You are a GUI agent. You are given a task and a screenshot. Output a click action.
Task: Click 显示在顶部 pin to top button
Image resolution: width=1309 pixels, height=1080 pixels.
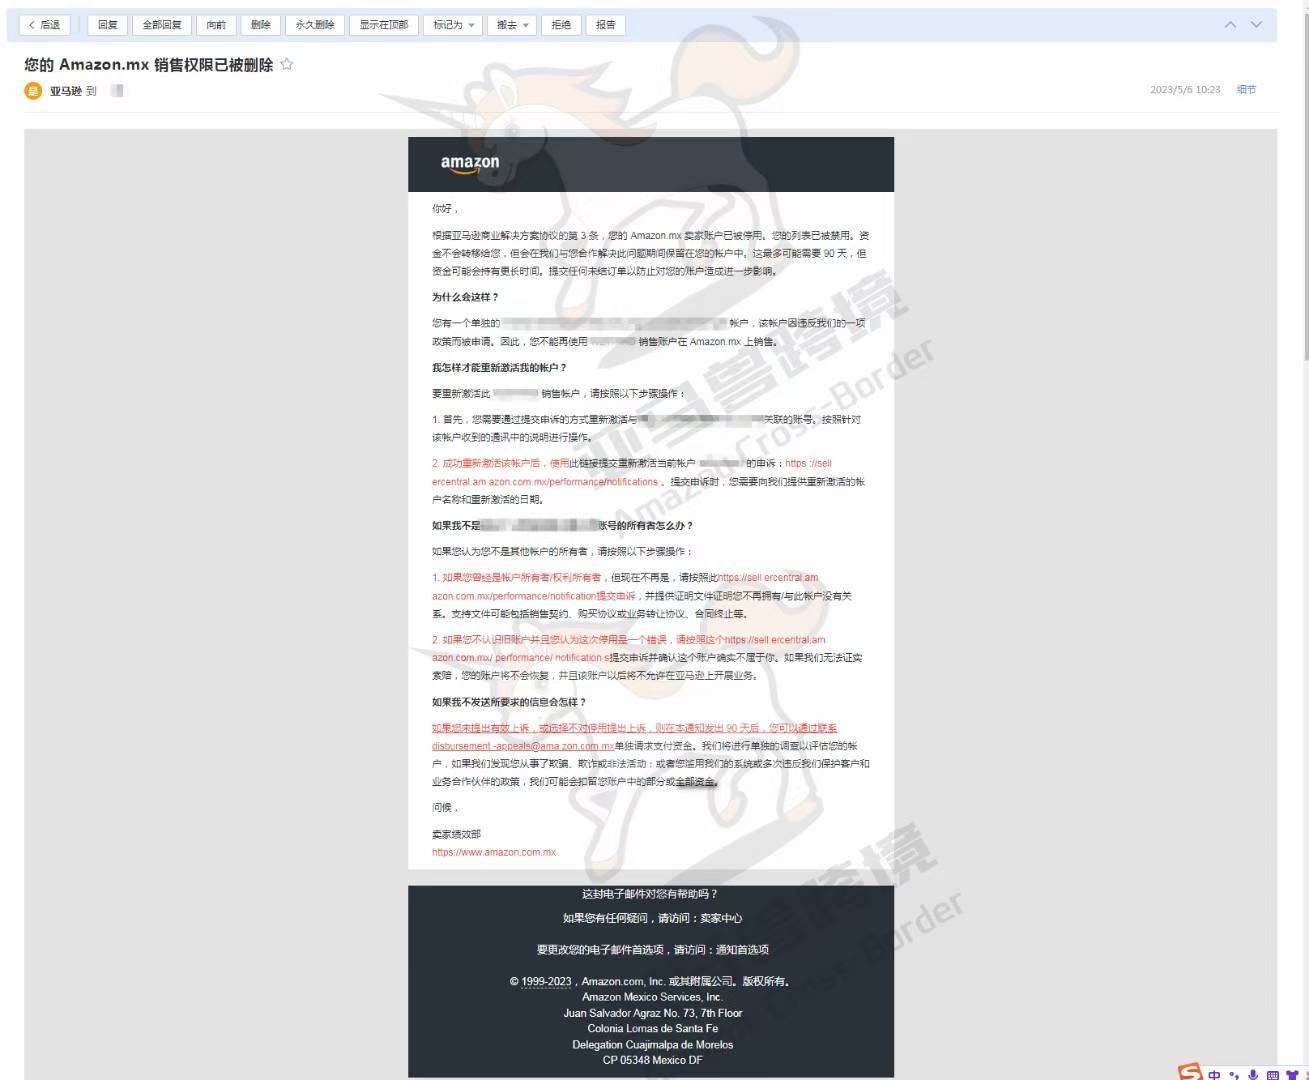384,25
